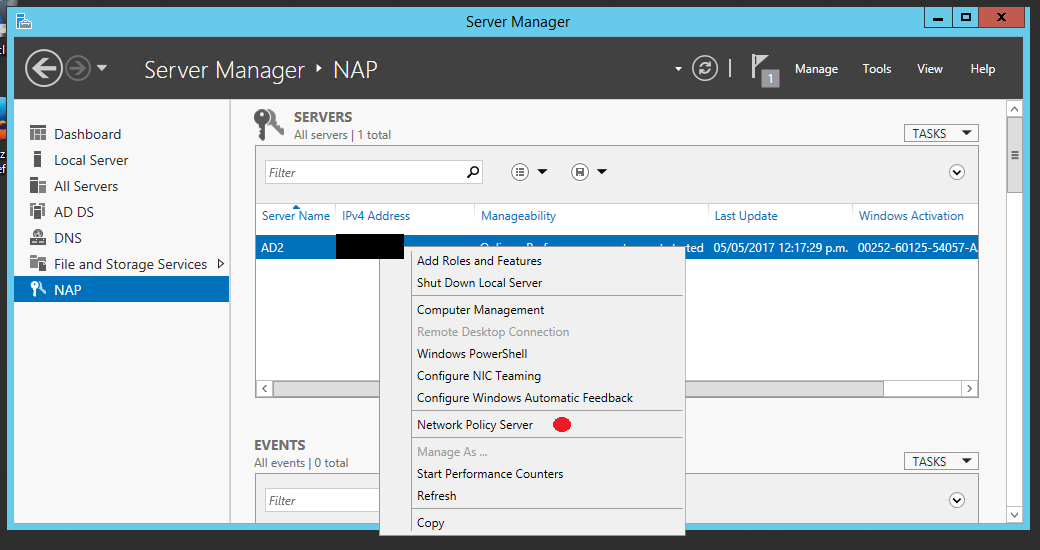Collapse the Servers panel chevron
This screenshot has width=1040, height=550.
coord(956,172)
